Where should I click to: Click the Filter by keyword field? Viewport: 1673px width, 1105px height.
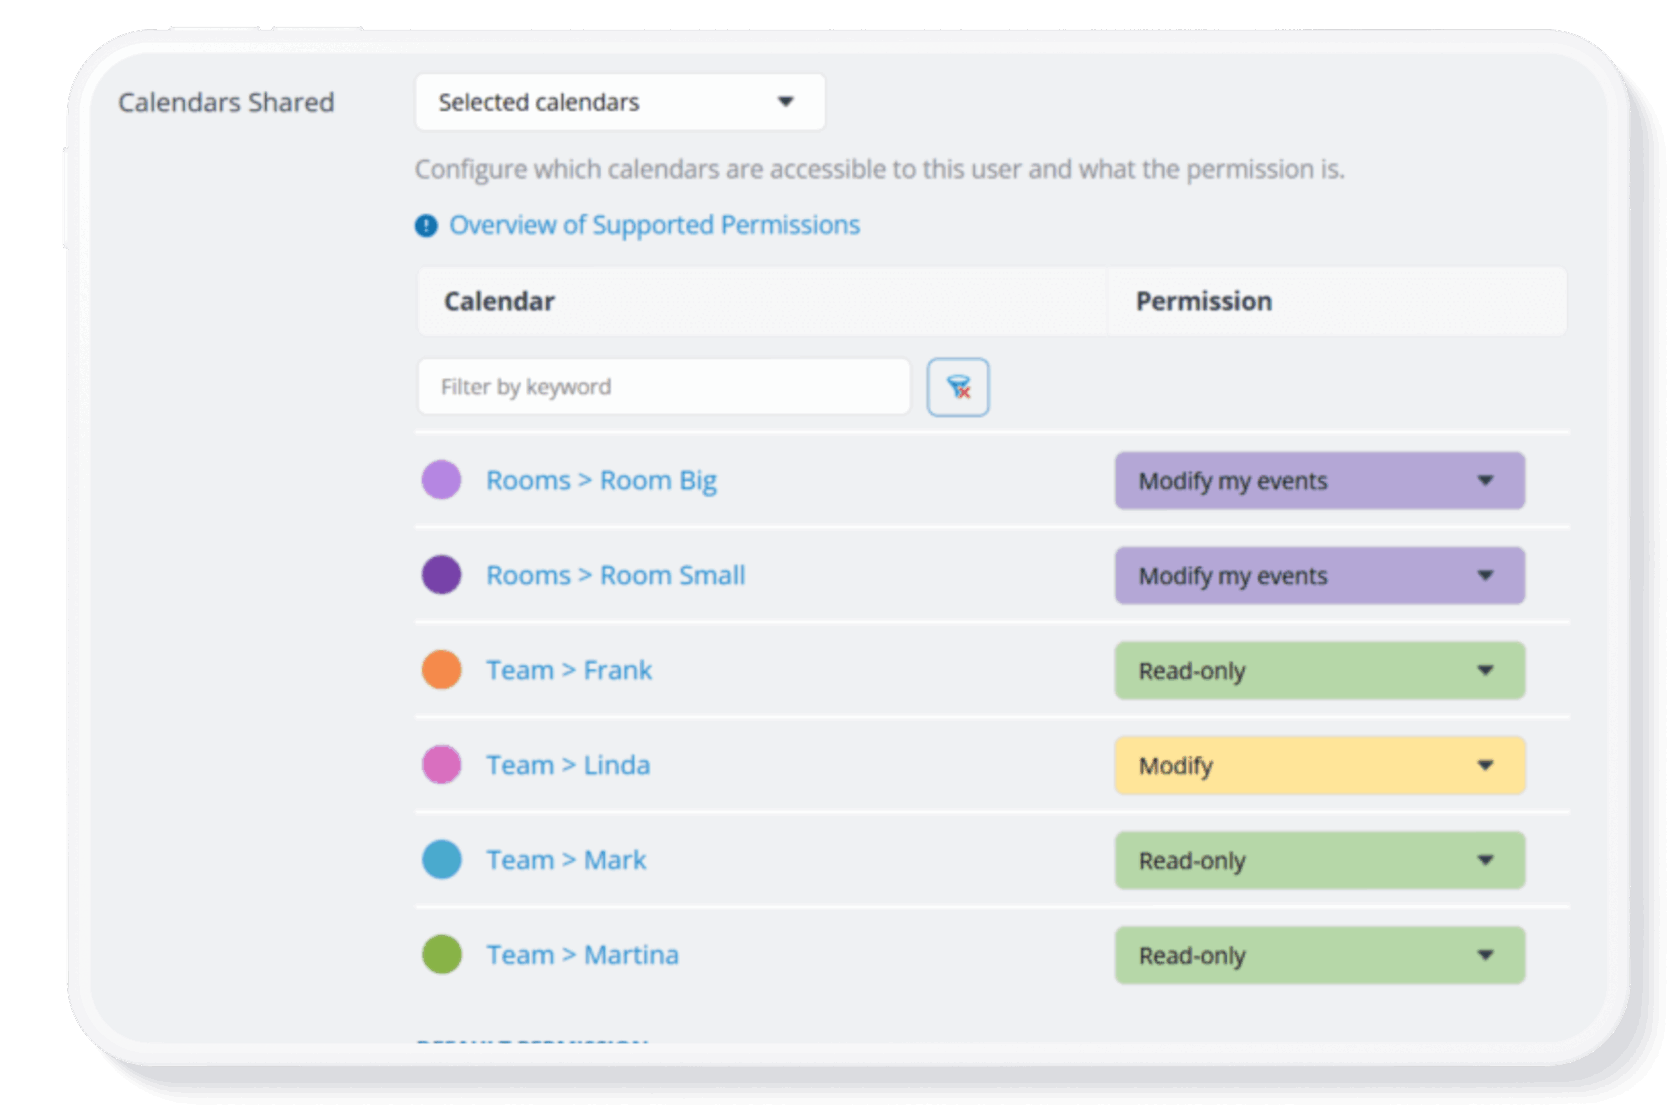663,387
